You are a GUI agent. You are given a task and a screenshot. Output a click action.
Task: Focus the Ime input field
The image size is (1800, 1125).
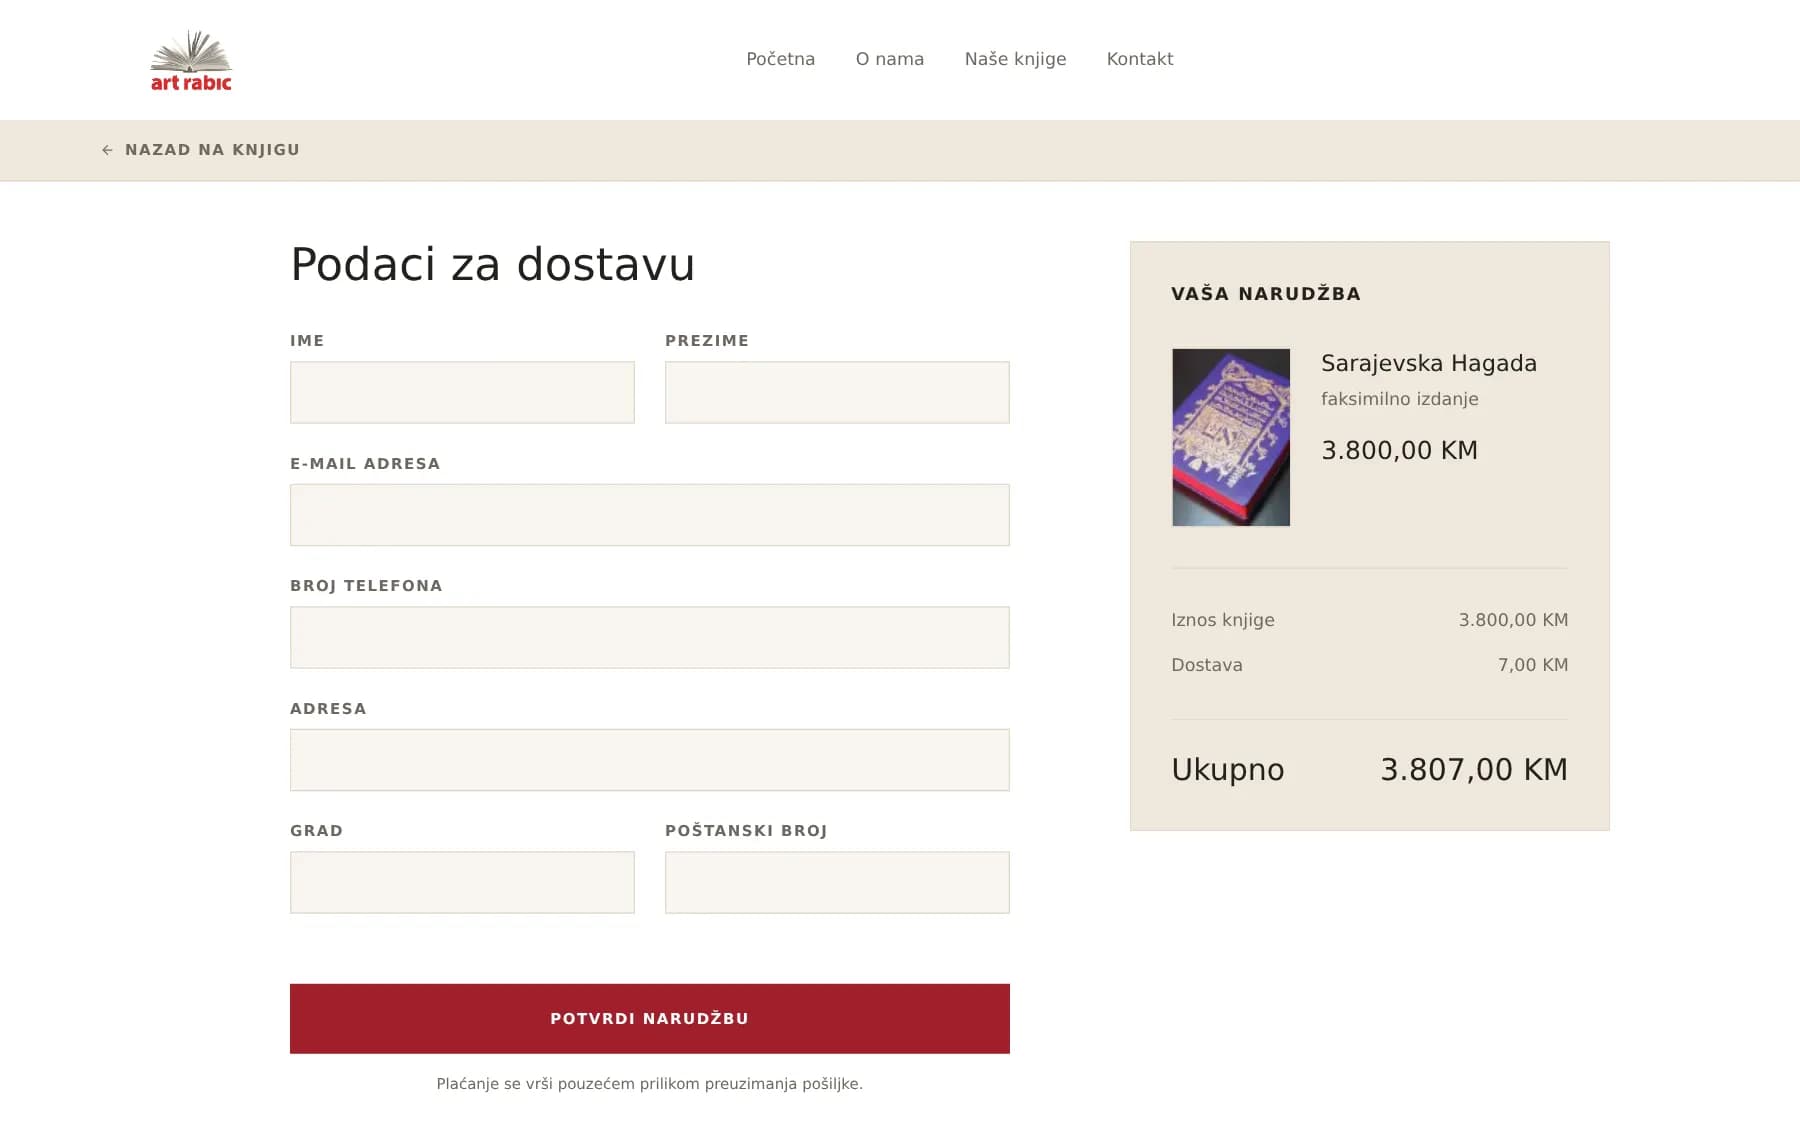462,392
